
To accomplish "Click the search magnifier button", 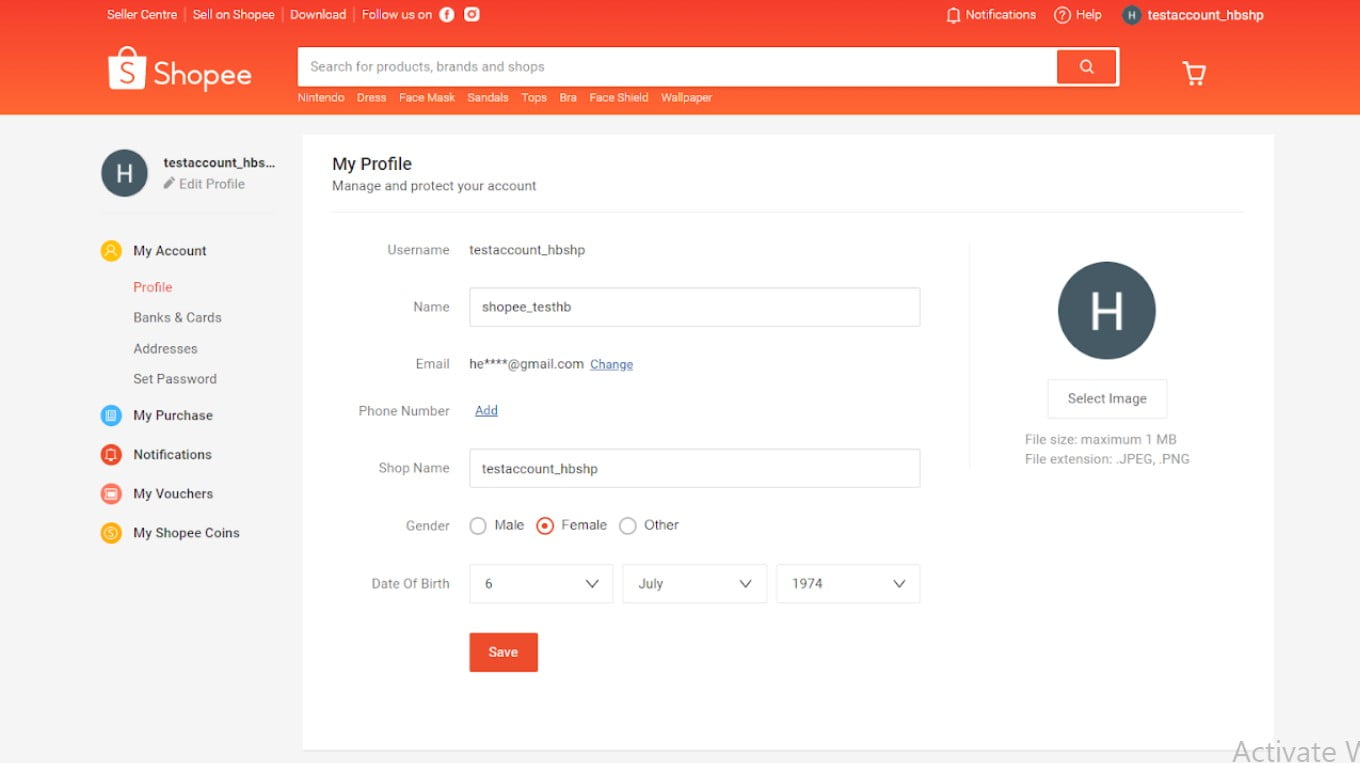I will 1086,66.
